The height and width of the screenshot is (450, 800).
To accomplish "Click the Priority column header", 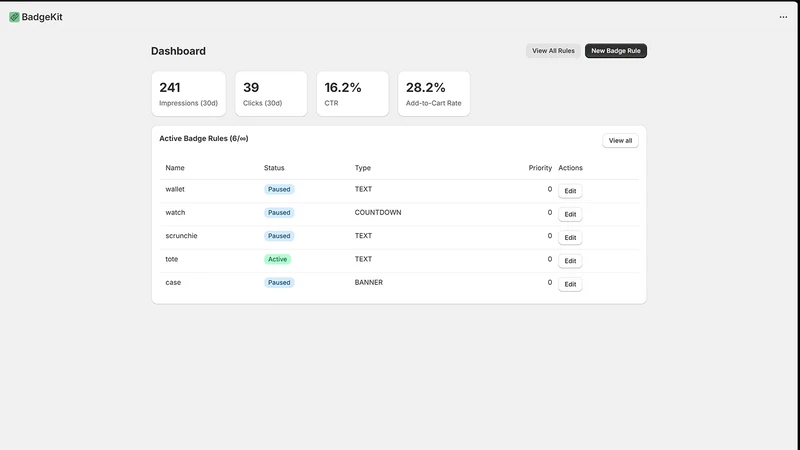I will click(x=540, y=168).
